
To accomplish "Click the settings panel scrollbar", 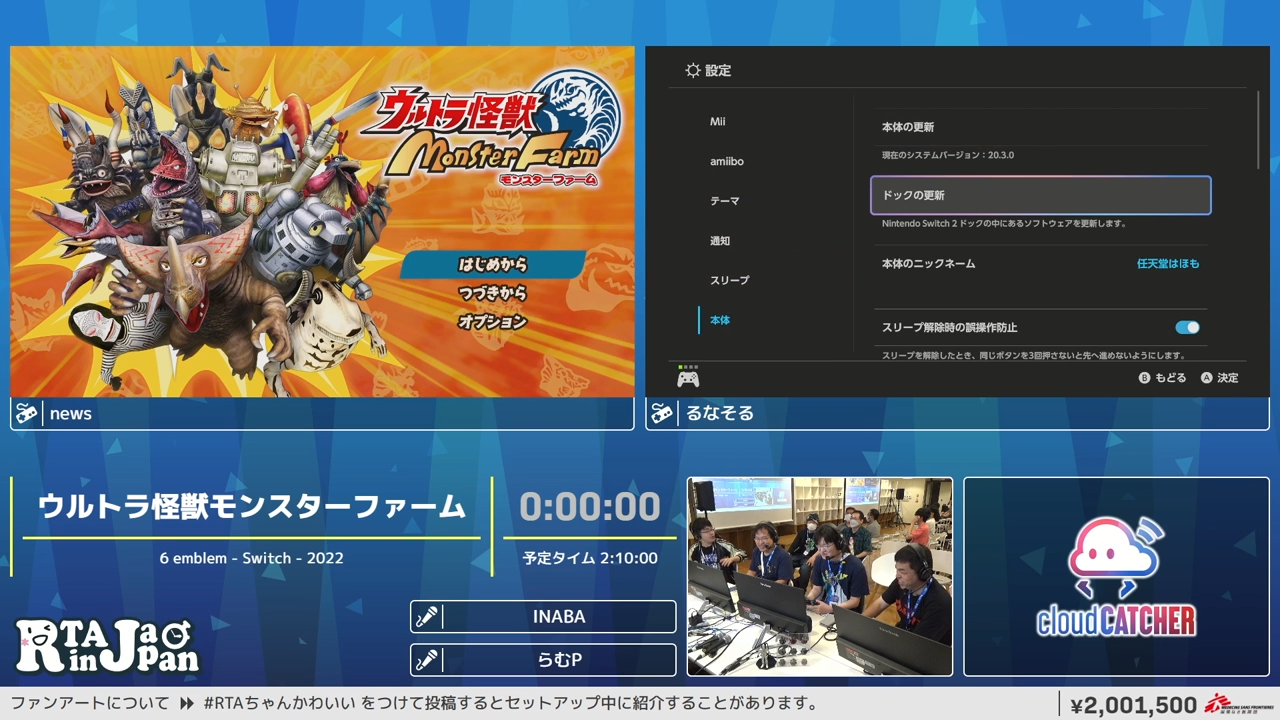I will (1258, 130).
